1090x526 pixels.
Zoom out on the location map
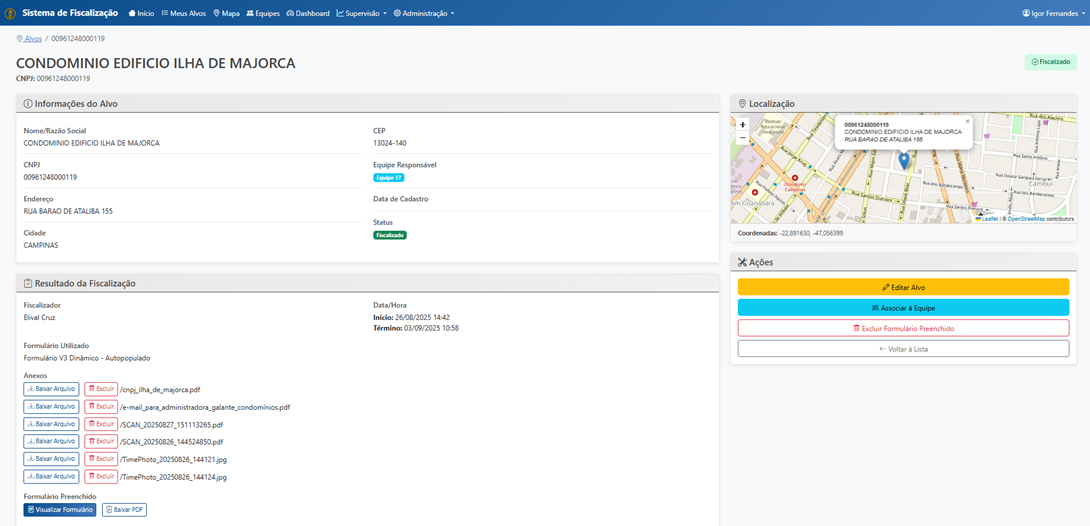742,139
